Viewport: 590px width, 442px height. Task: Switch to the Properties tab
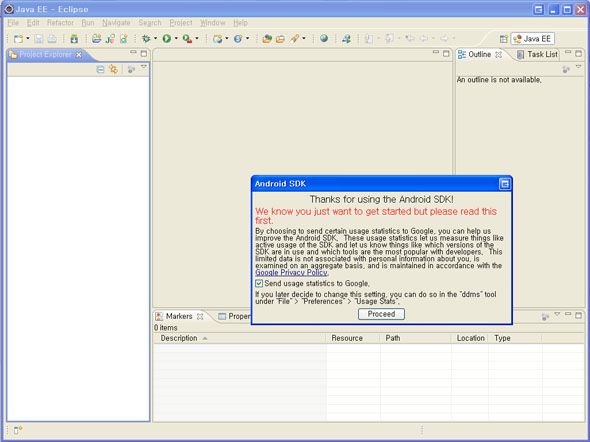234,316
